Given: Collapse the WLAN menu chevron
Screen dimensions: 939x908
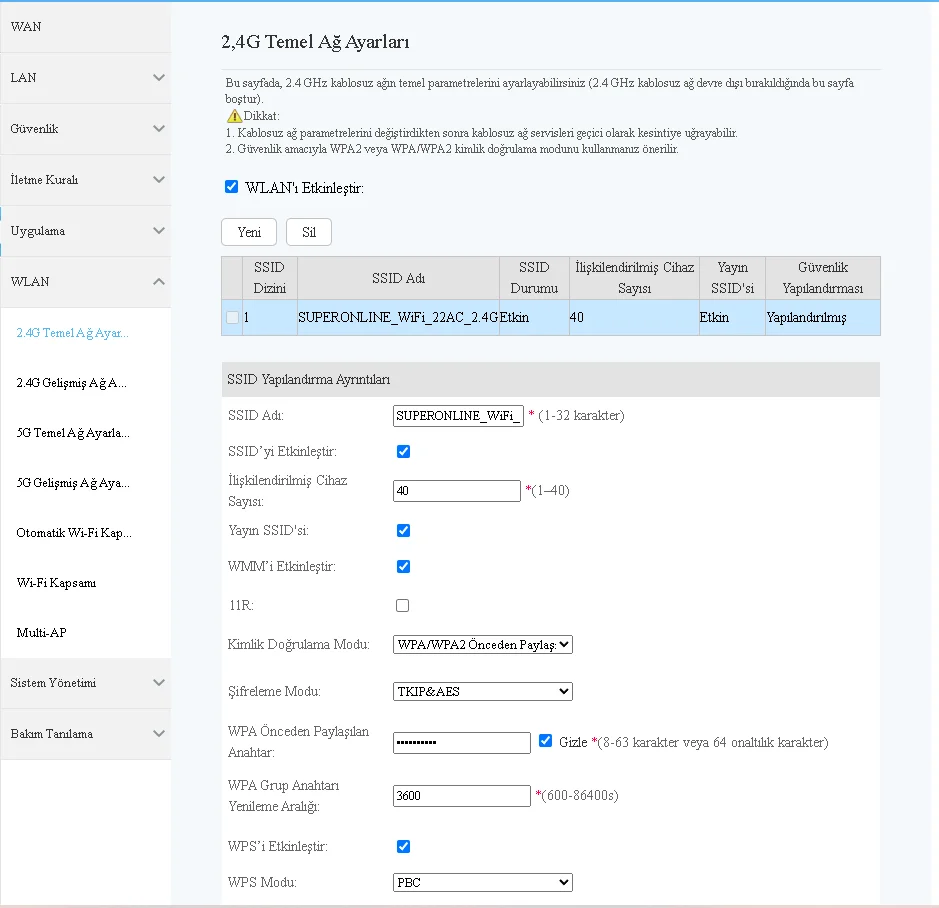Looking at the screenshot, I should coord(159,282).
